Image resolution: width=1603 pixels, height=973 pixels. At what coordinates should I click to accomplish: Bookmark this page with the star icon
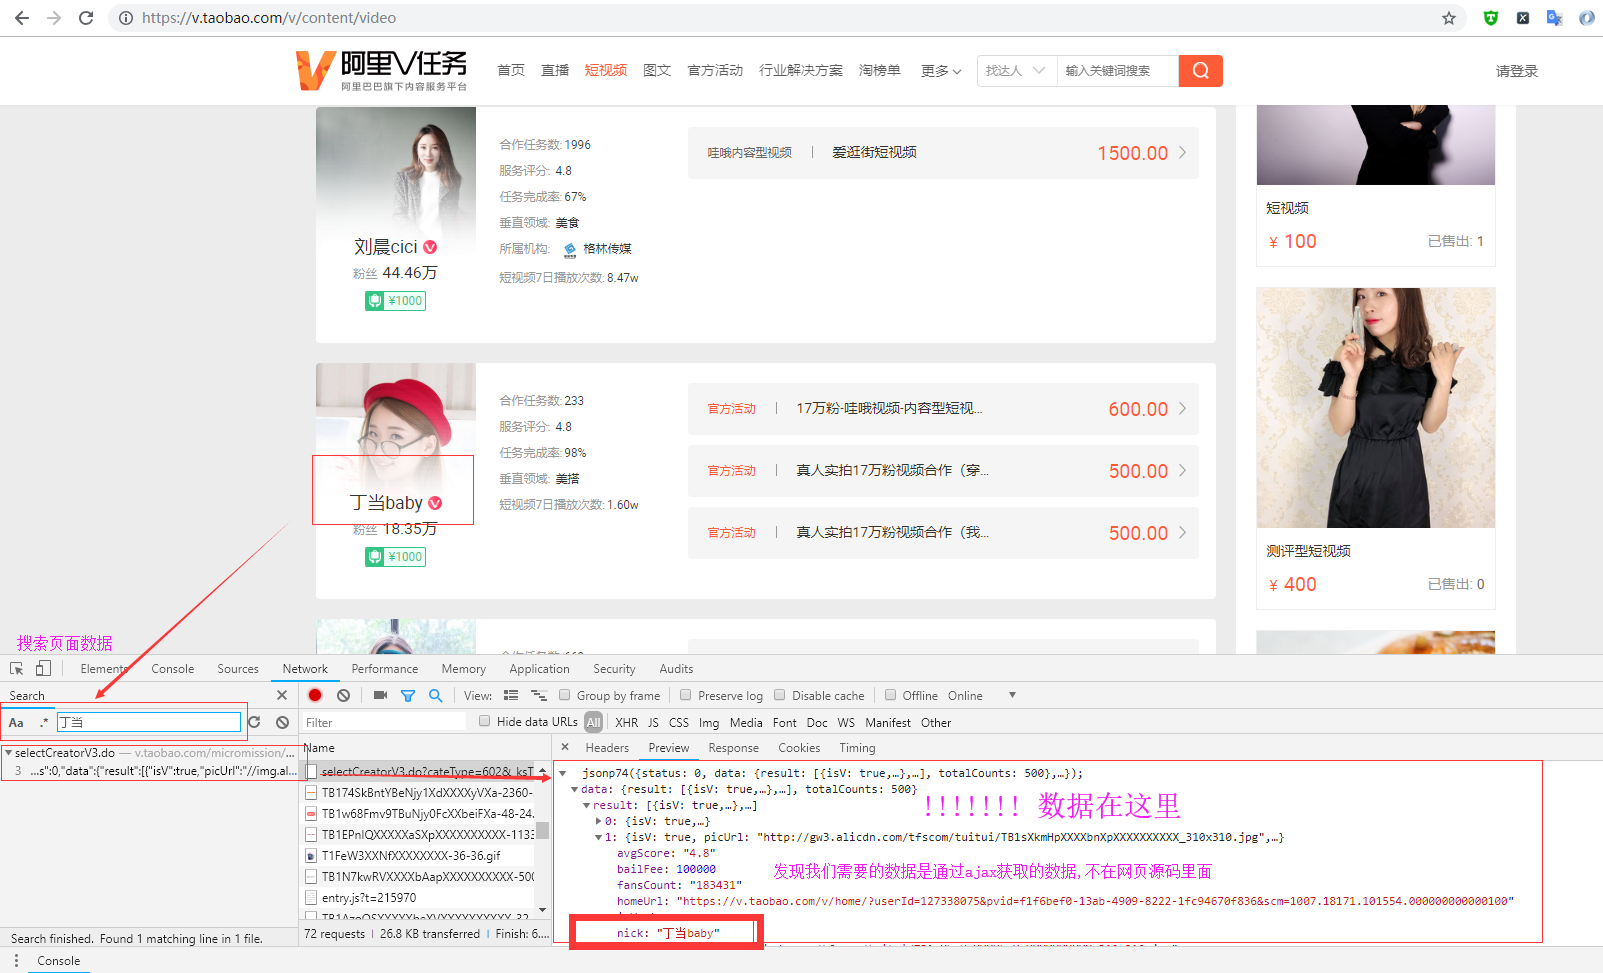coord(1449,18)
